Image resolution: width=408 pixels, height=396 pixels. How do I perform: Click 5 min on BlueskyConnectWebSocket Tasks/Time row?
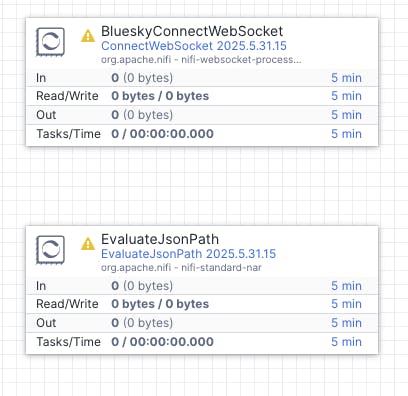pyautogui.click(x=346, y=134)
